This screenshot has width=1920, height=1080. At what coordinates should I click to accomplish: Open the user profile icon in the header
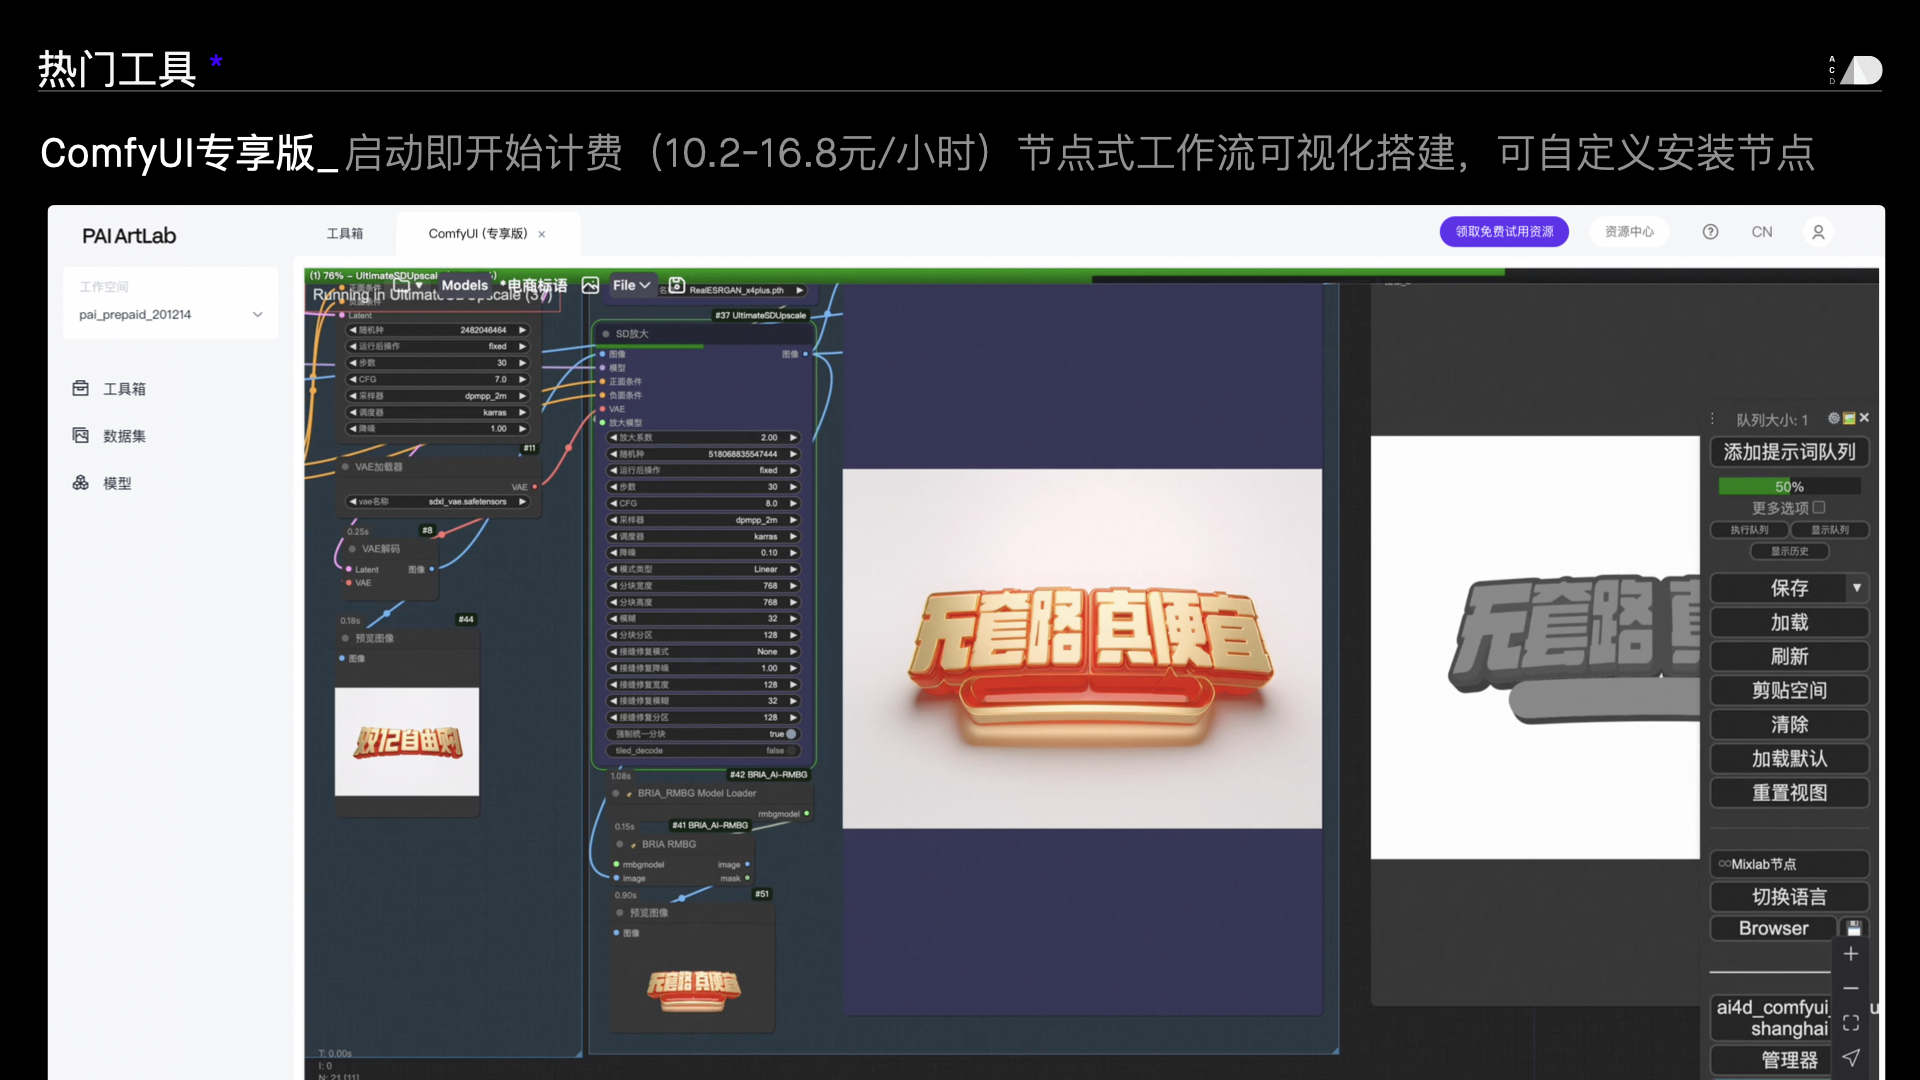pyautogui.click(x=1819, y=232)
